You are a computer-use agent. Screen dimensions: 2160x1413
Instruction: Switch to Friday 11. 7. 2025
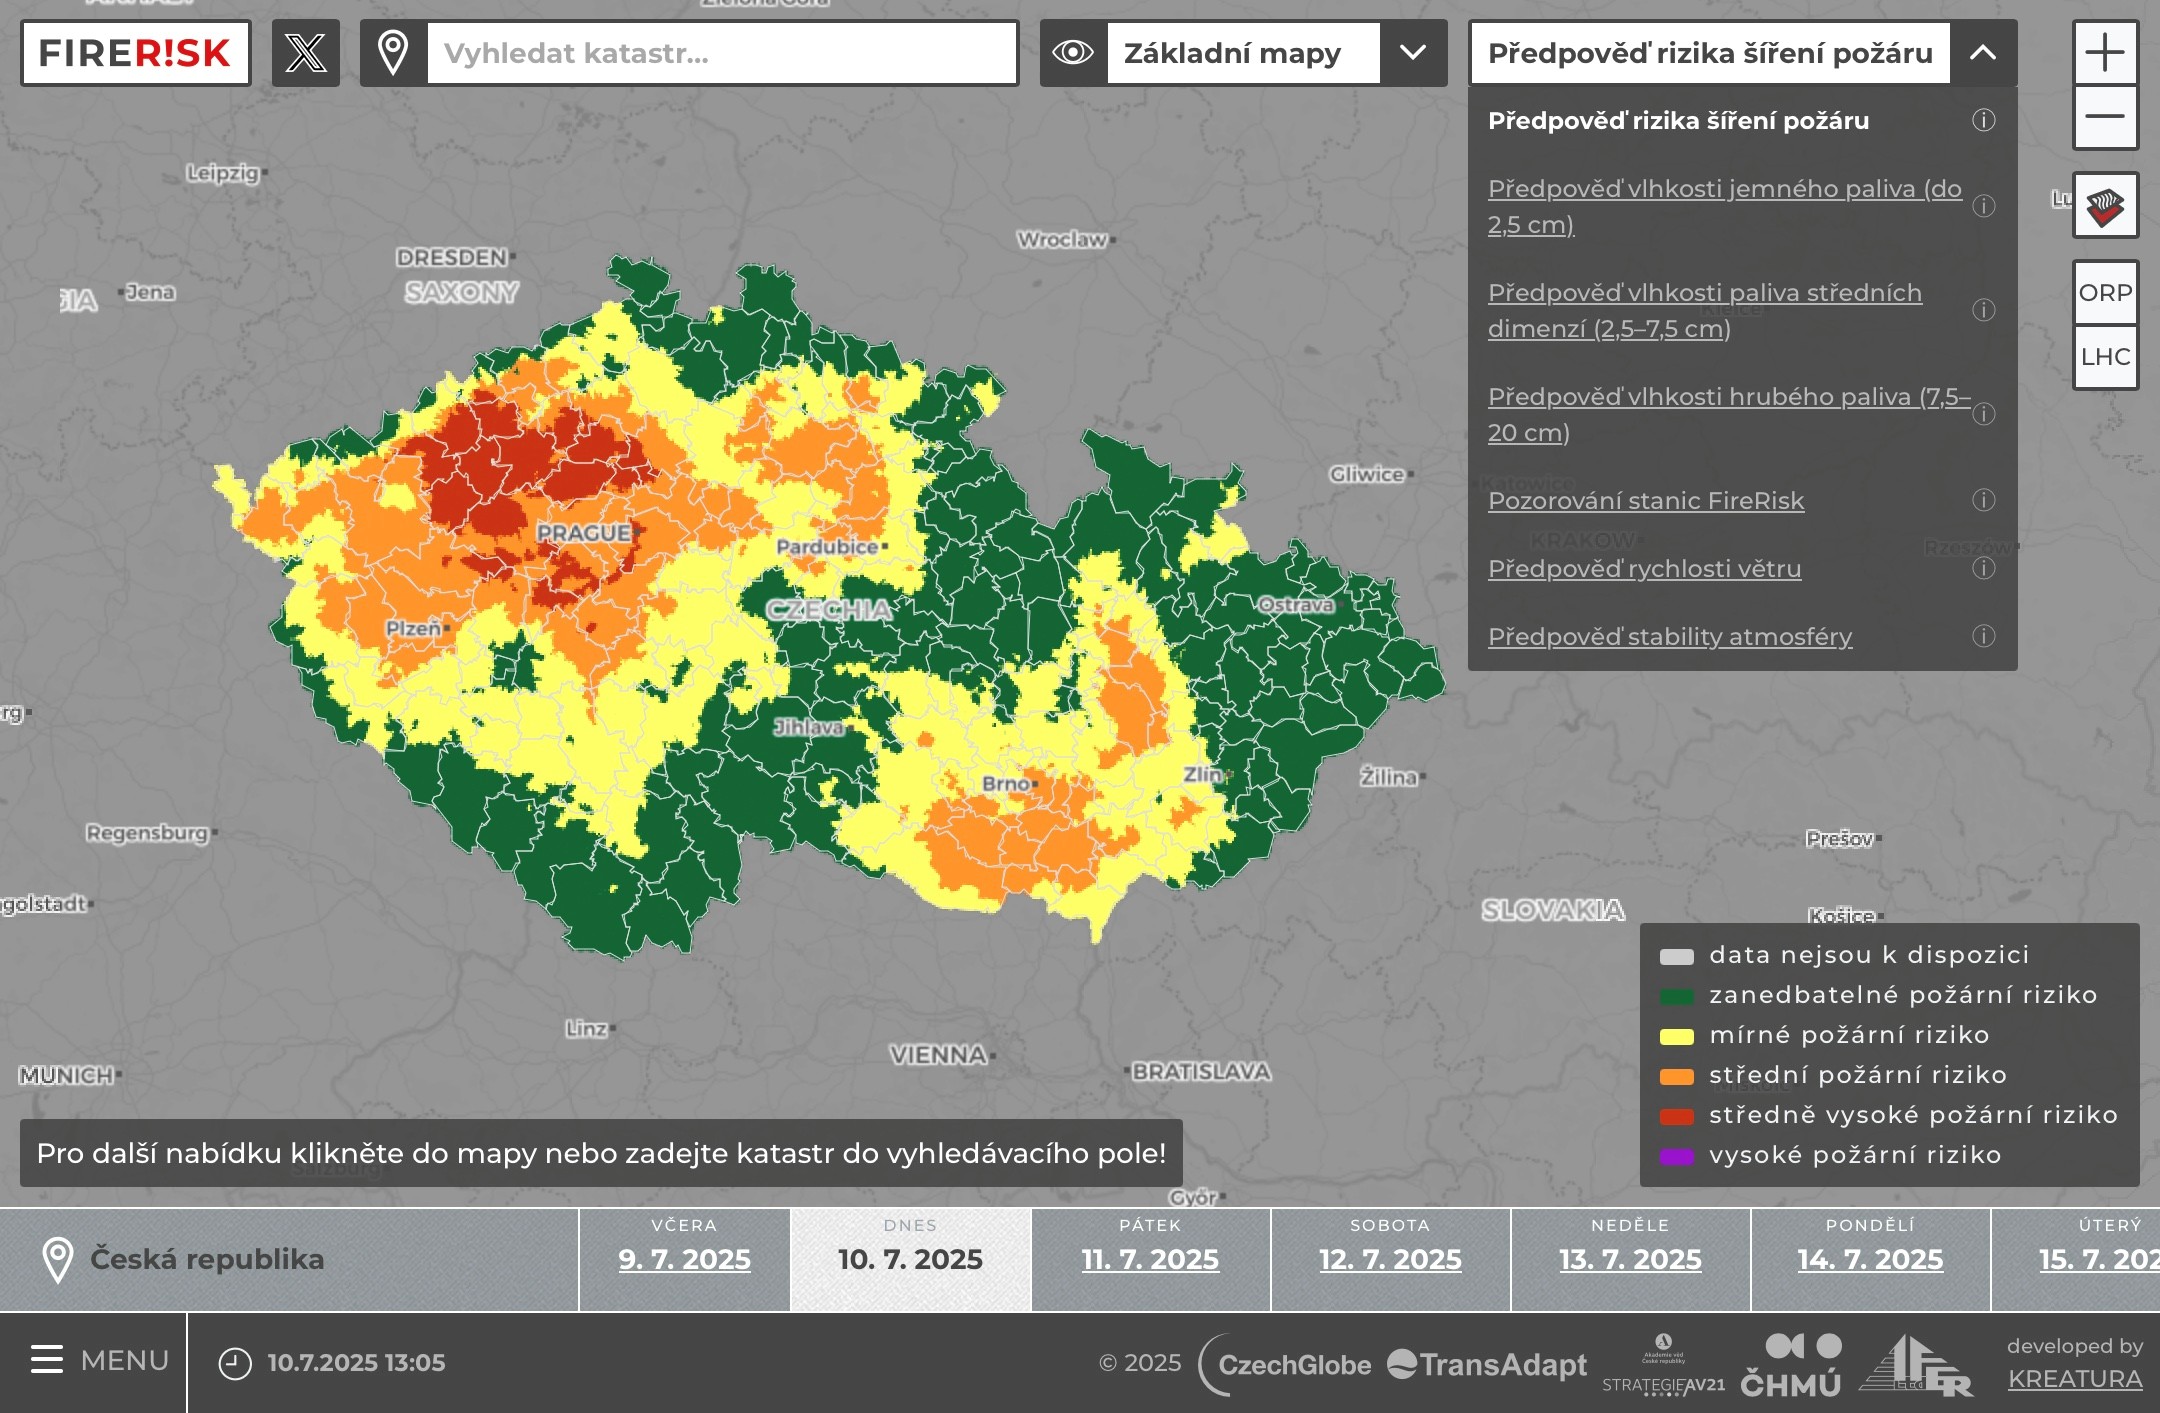[x=1150, y=1259]
